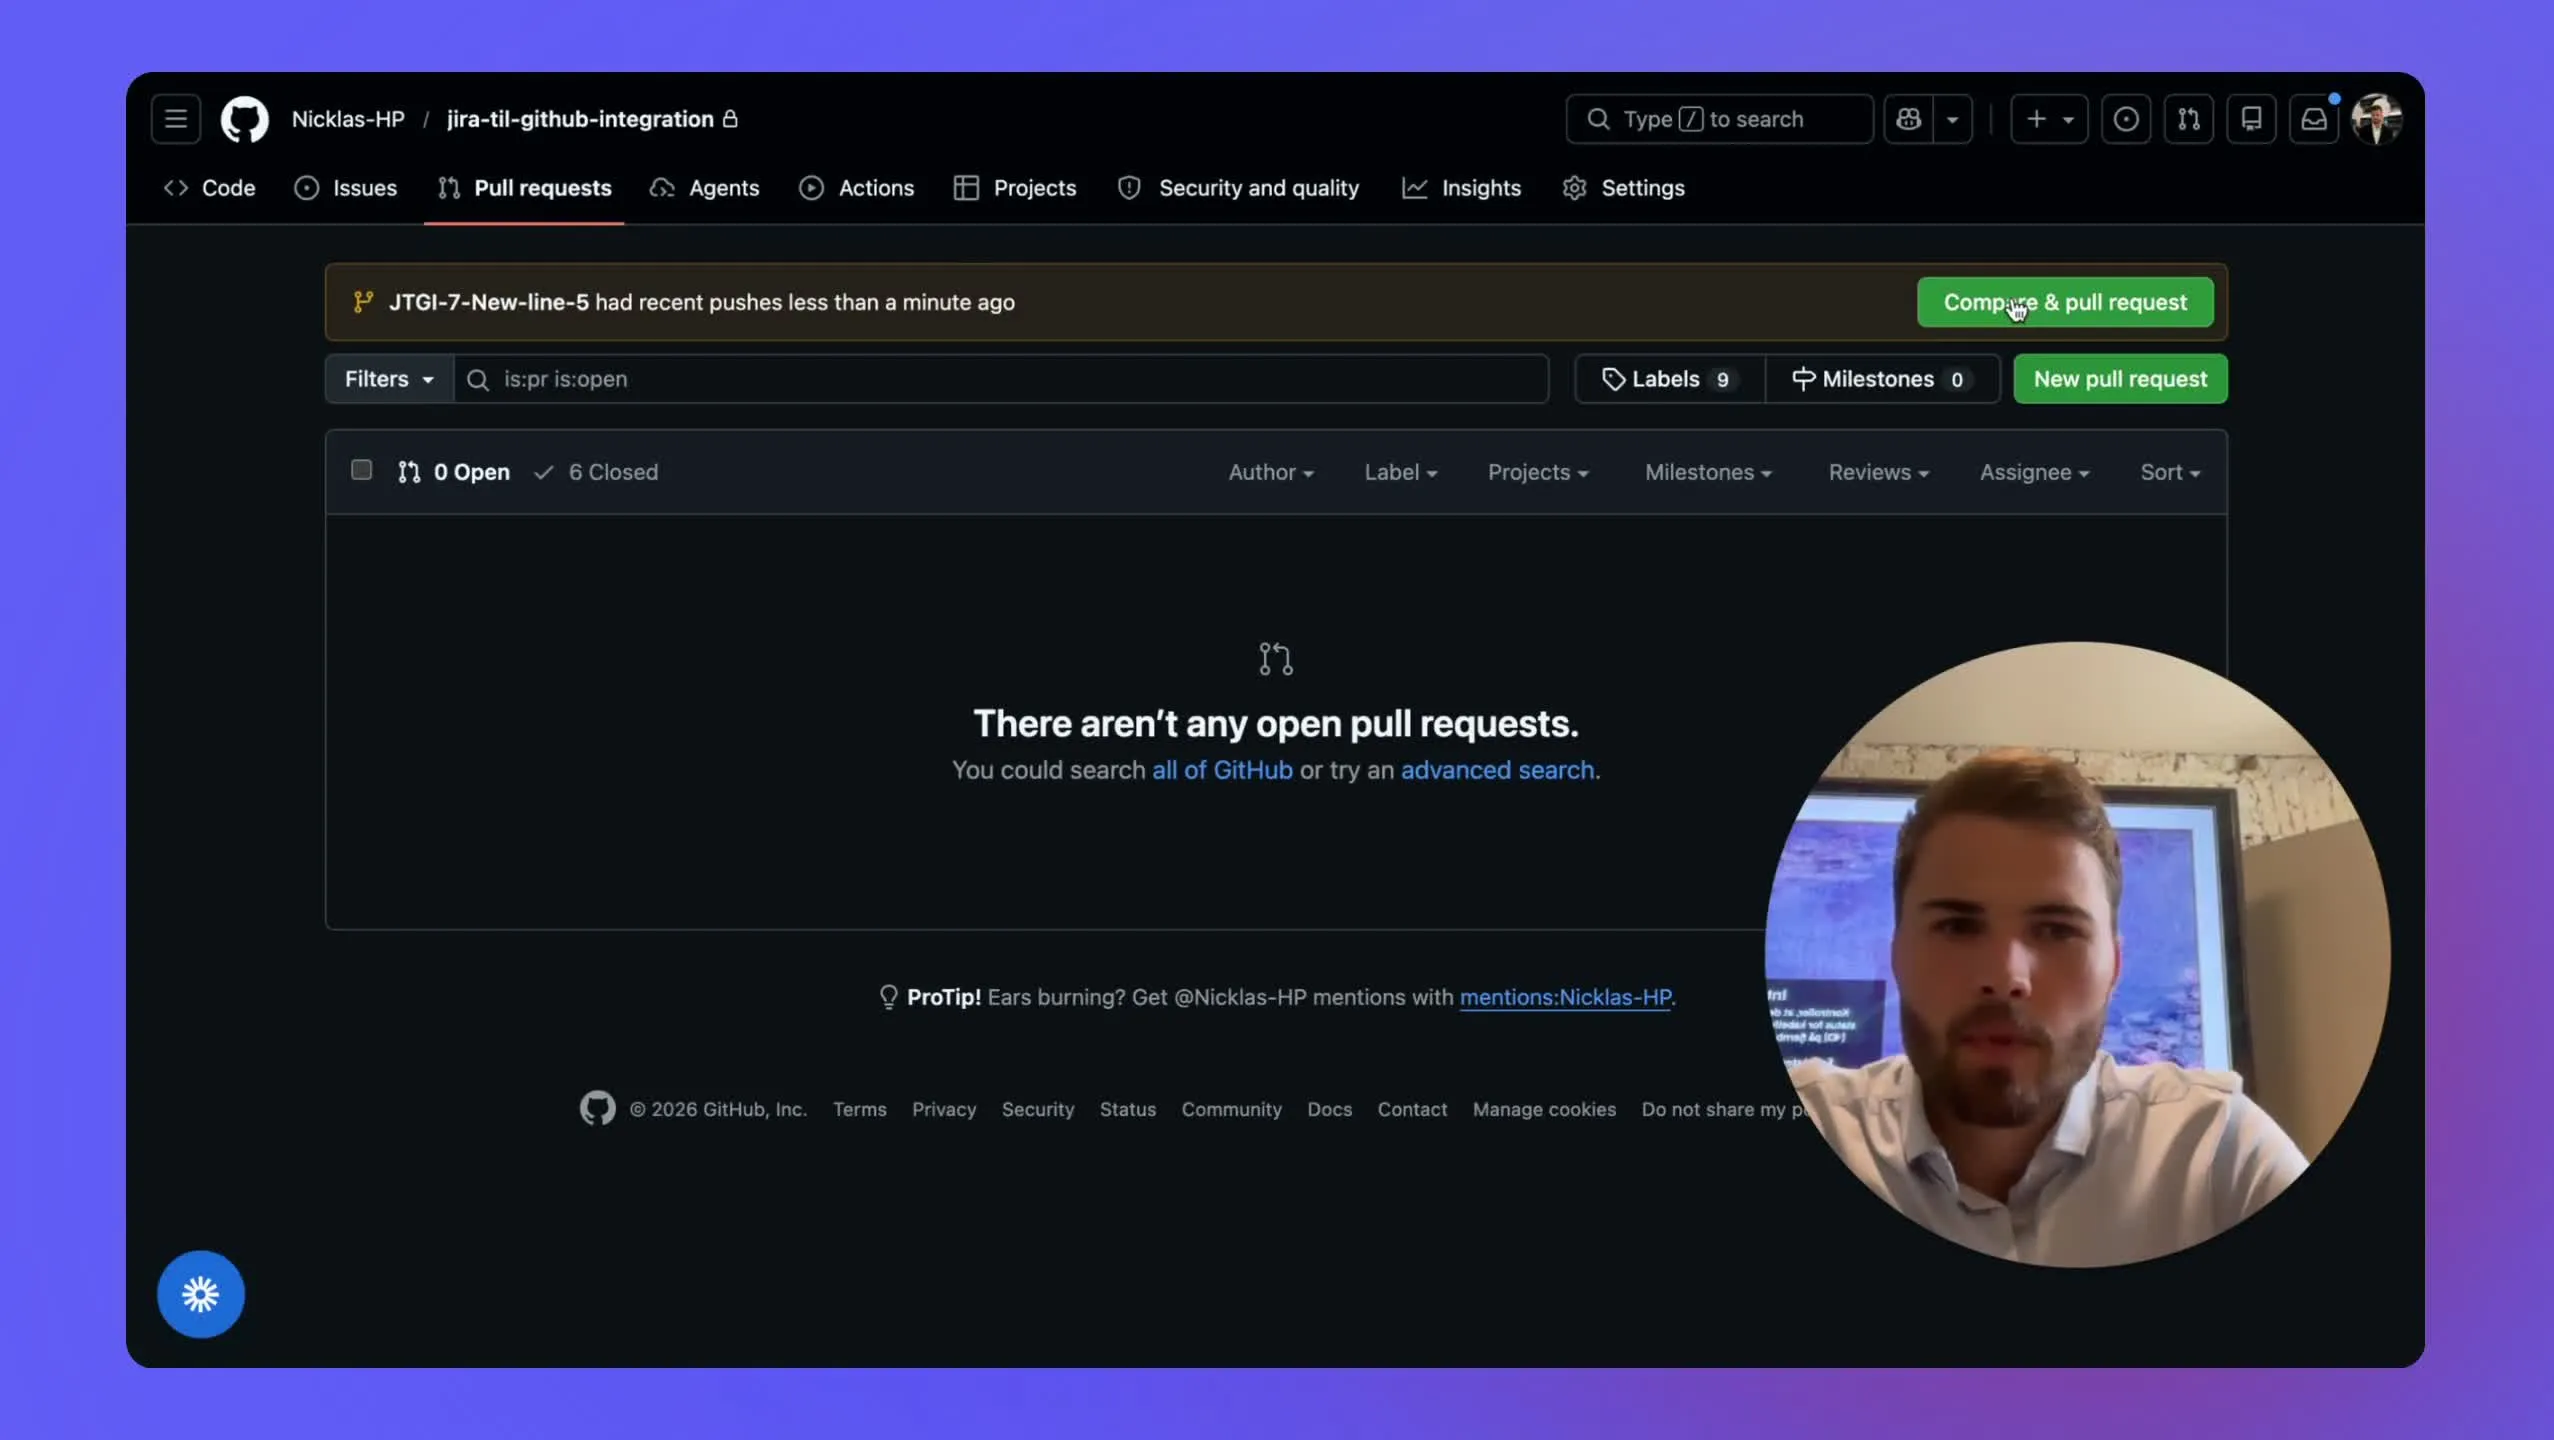Switch to the Issues tab
The height and width of the screenshot is (1440, 2554).
point(346,188)
